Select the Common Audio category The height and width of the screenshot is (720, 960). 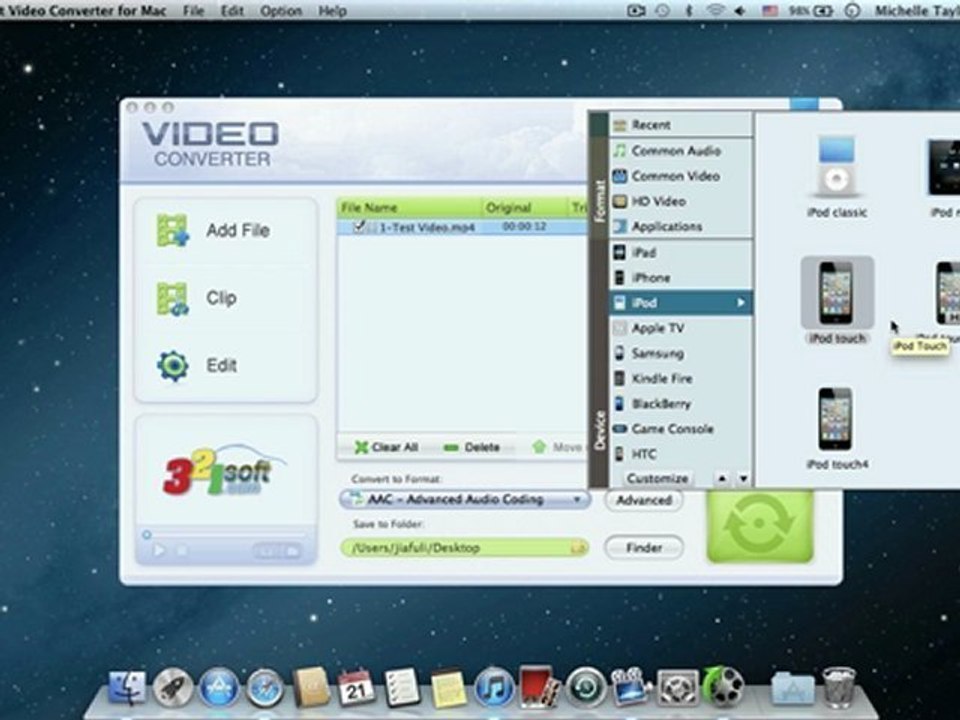[681, 151]
